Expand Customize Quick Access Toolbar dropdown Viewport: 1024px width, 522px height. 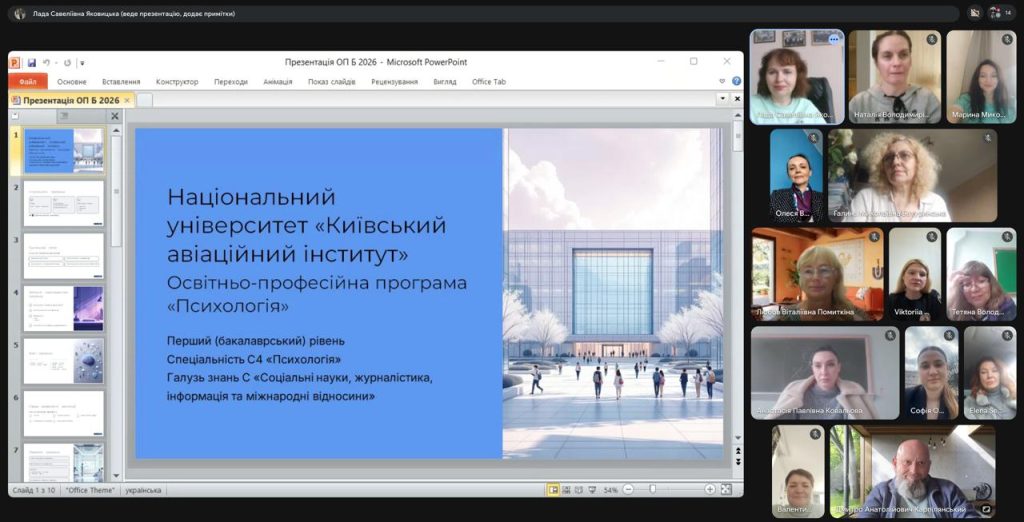(82, 62)
